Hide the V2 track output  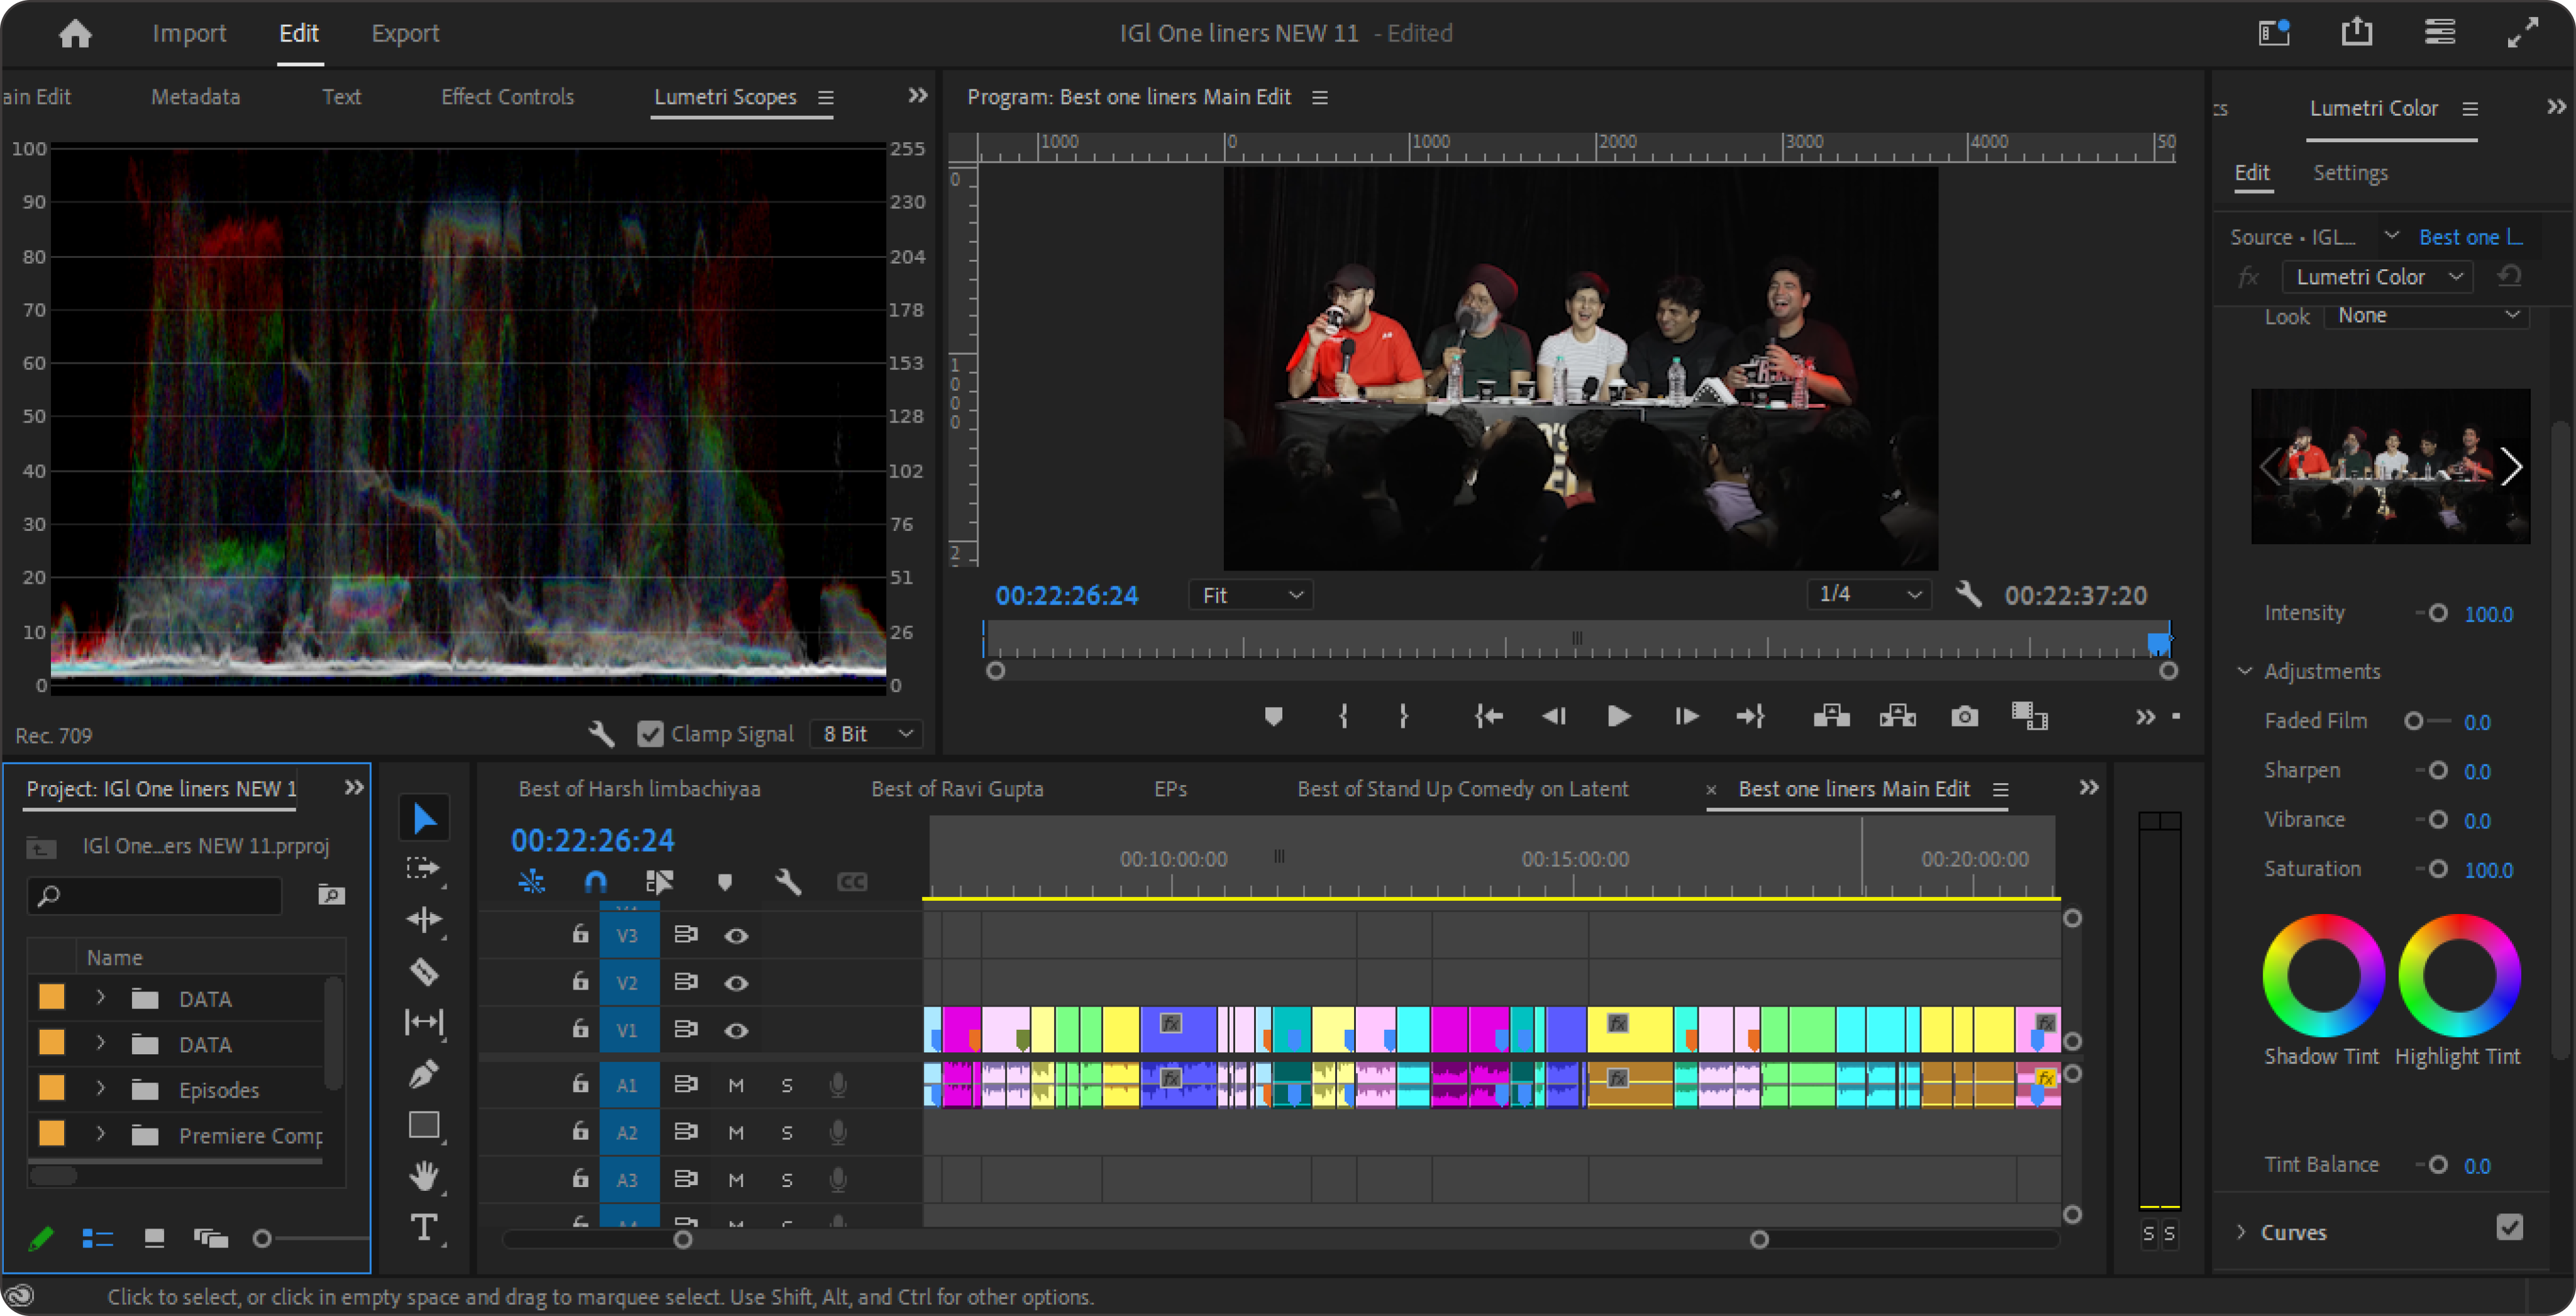click(736, 983)
